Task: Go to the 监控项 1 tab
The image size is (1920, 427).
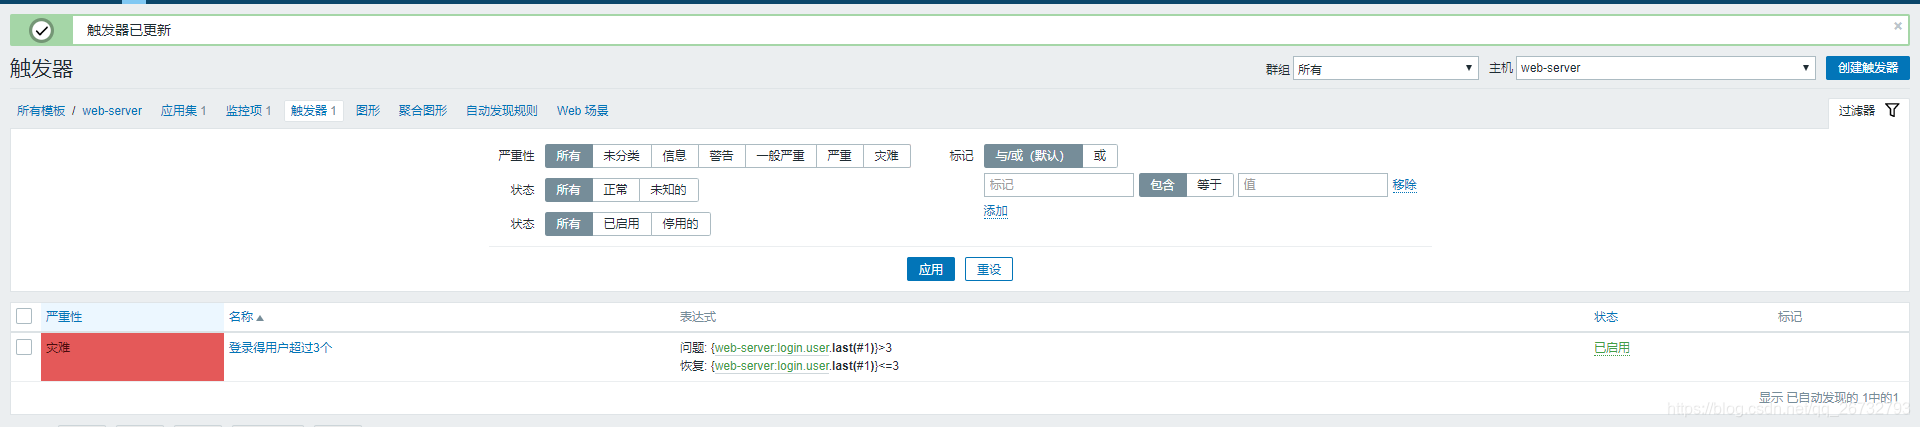Action: 248,111
